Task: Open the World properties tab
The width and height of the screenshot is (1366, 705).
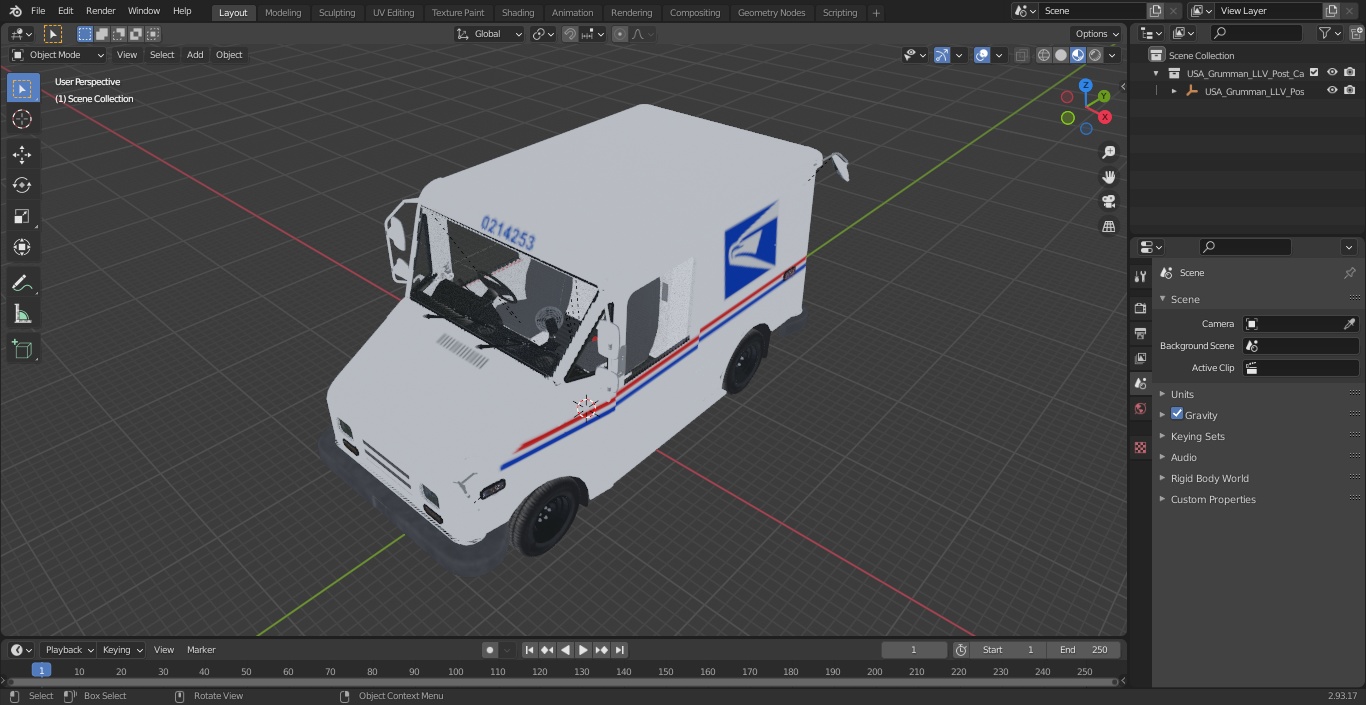Action: 1140,408
